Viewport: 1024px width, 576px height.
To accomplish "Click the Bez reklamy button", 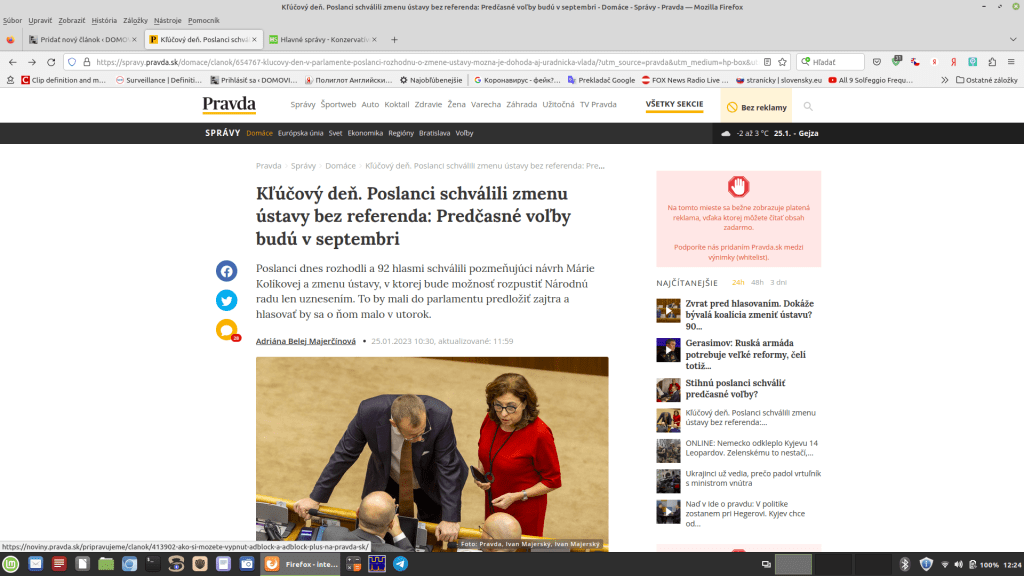I will coord(756,107).
